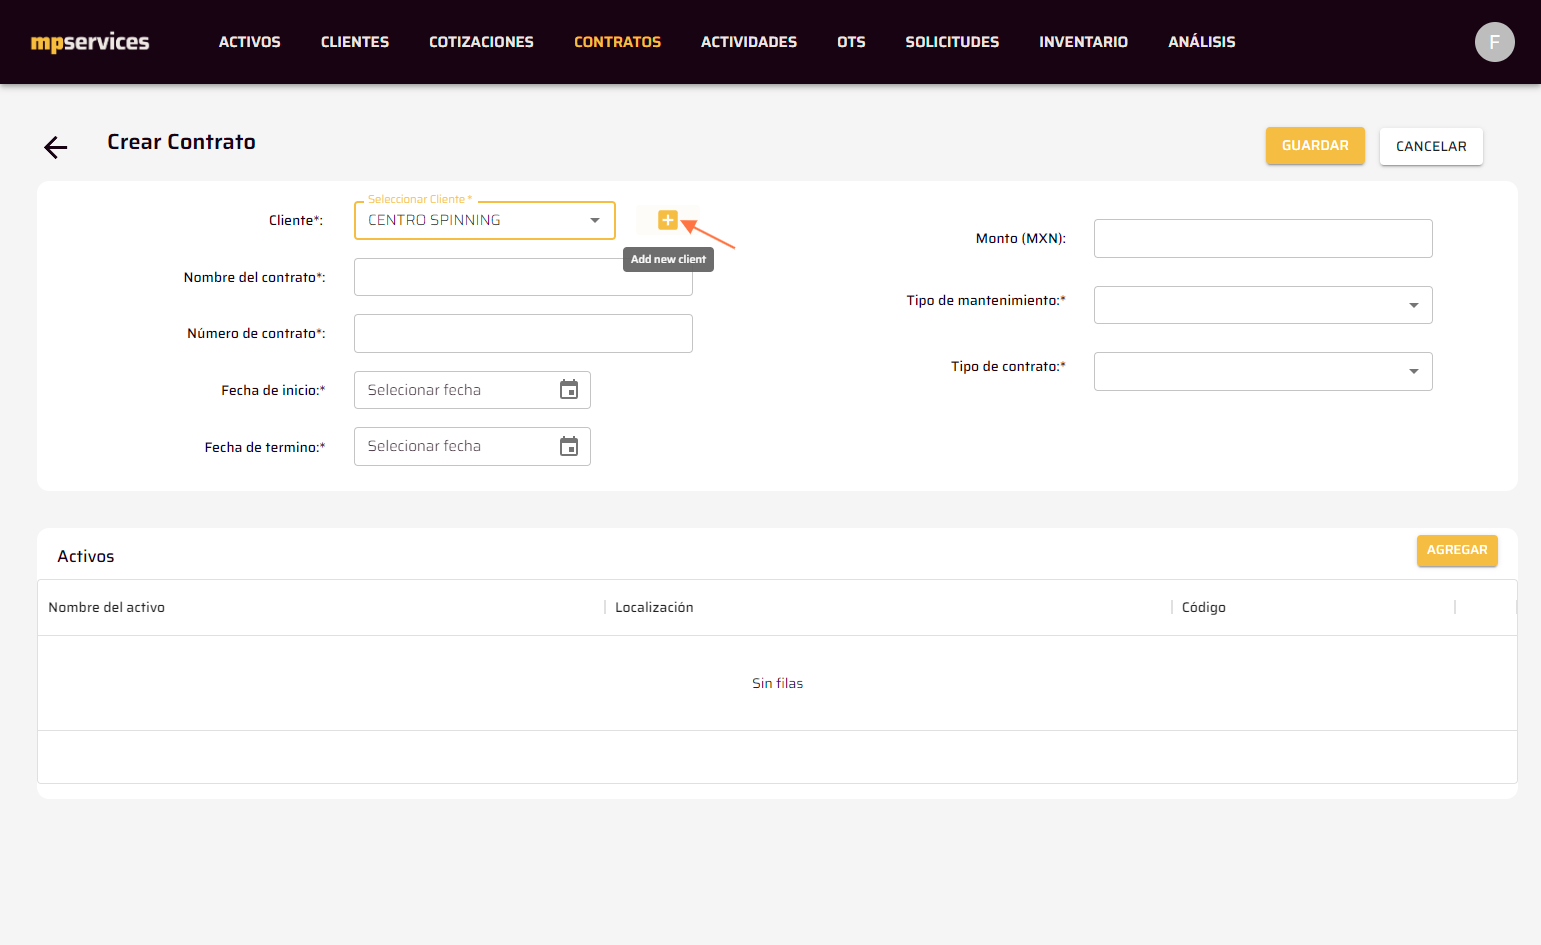Click the Fecha de inicio date field
This screenshot has width=1541, height=945.
tap(472, 390)
